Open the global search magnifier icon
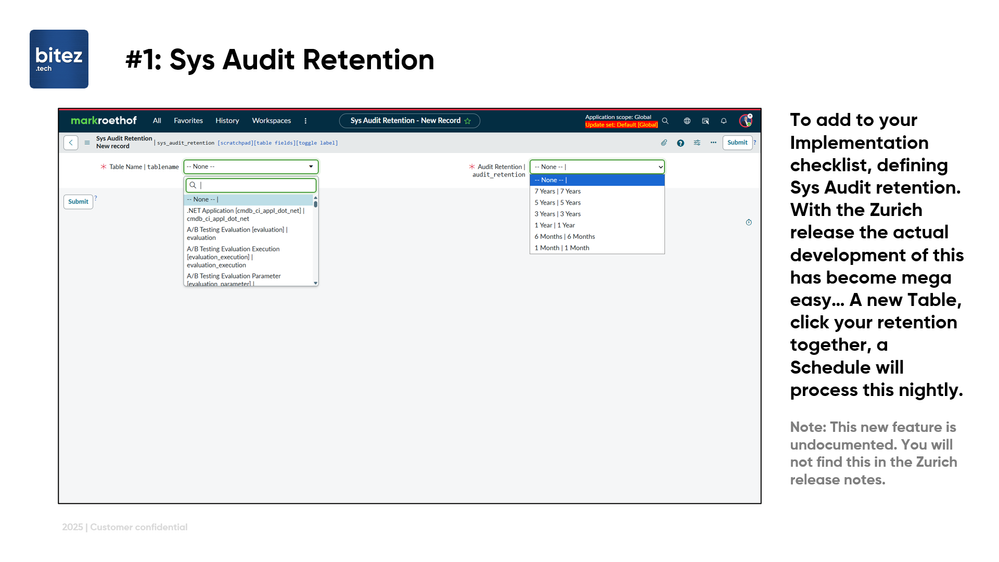This screenshot has height=562, width=999. (665, 120)
